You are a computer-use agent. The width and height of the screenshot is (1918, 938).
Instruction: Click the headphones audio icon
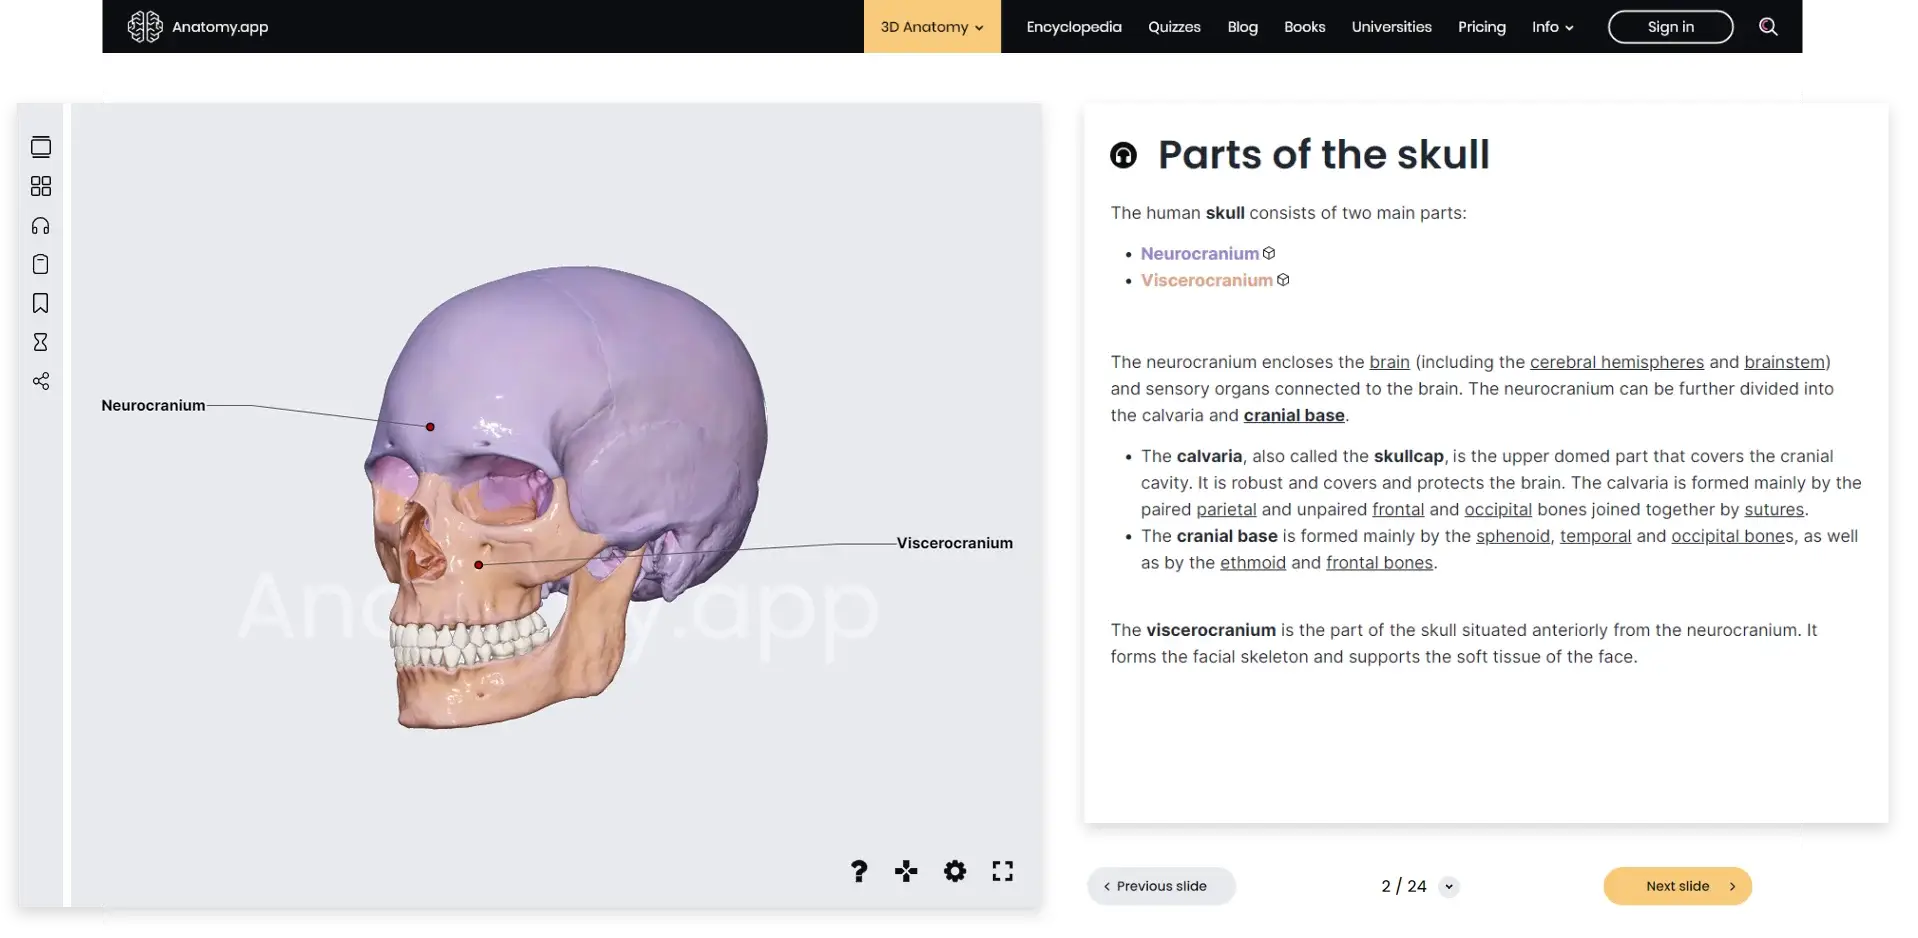pos(41,226)
